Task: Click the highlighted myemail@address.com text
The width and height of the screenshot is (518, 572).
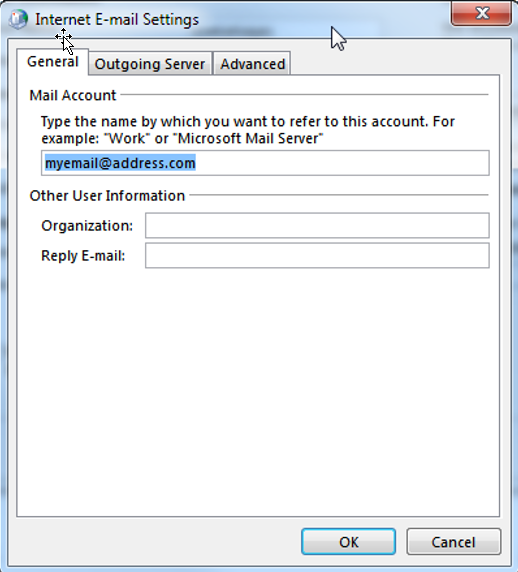Action: 120,163
